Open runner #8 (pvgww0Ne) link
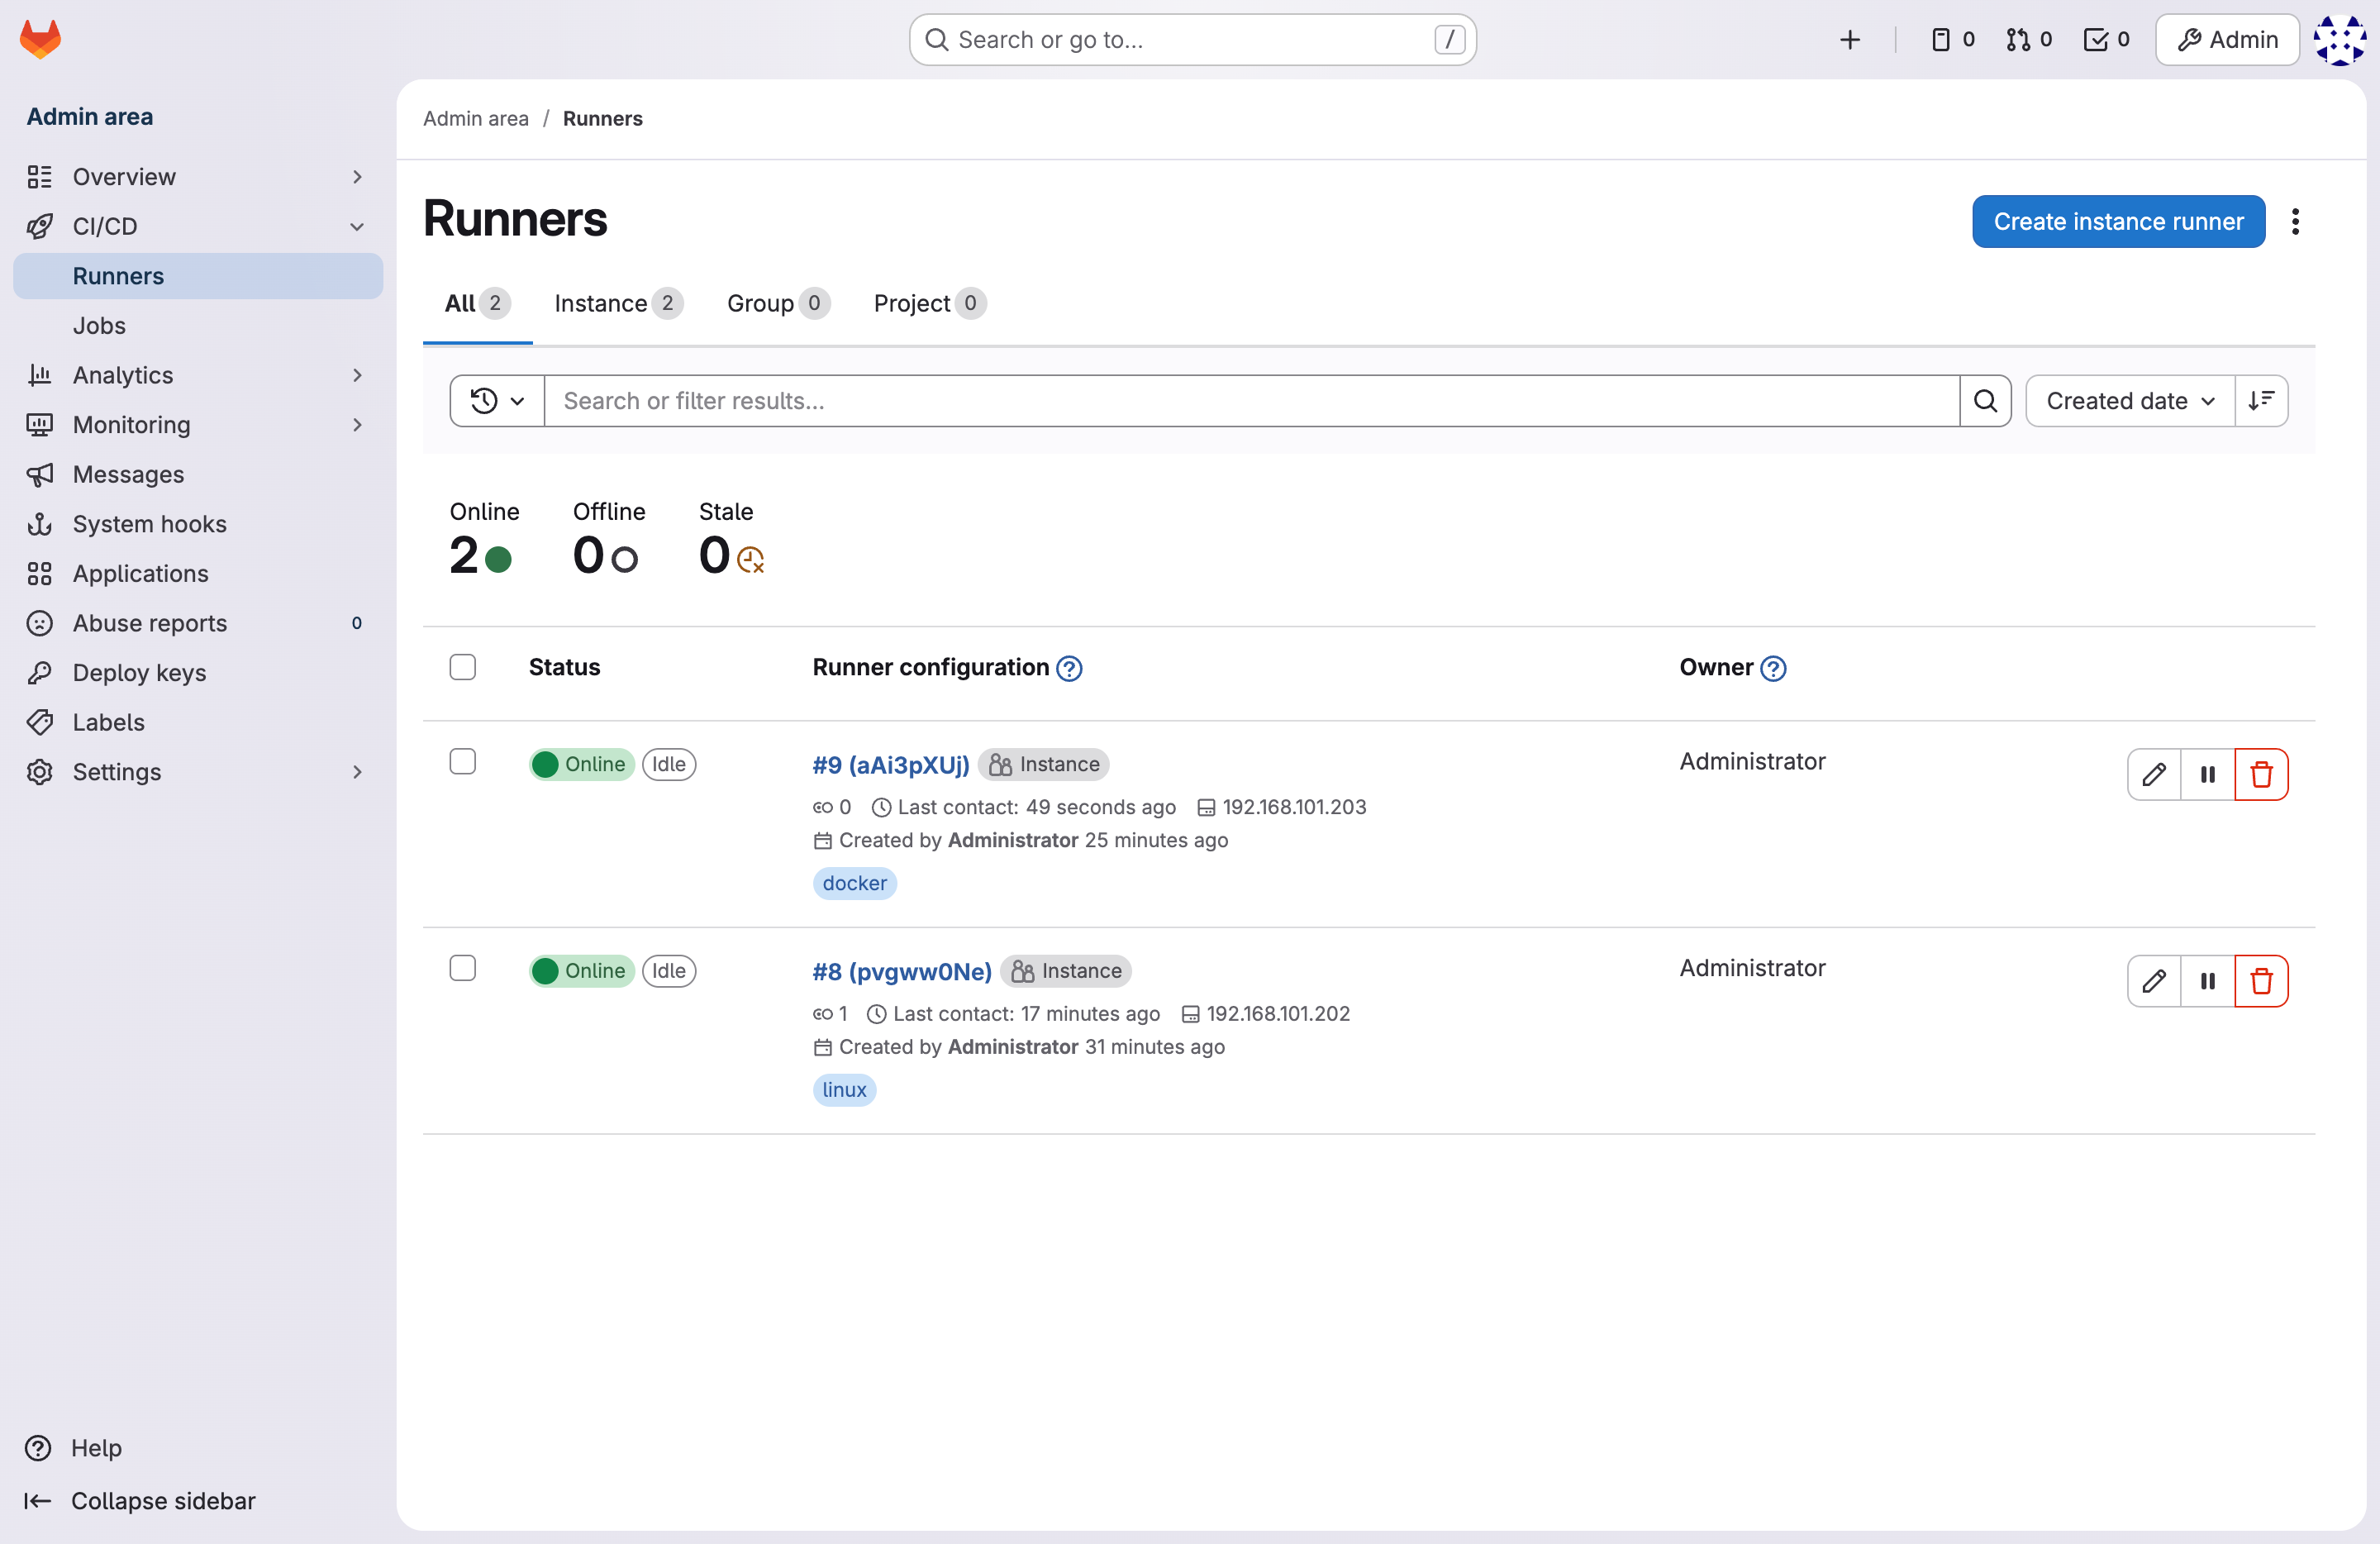 point(901,971)
